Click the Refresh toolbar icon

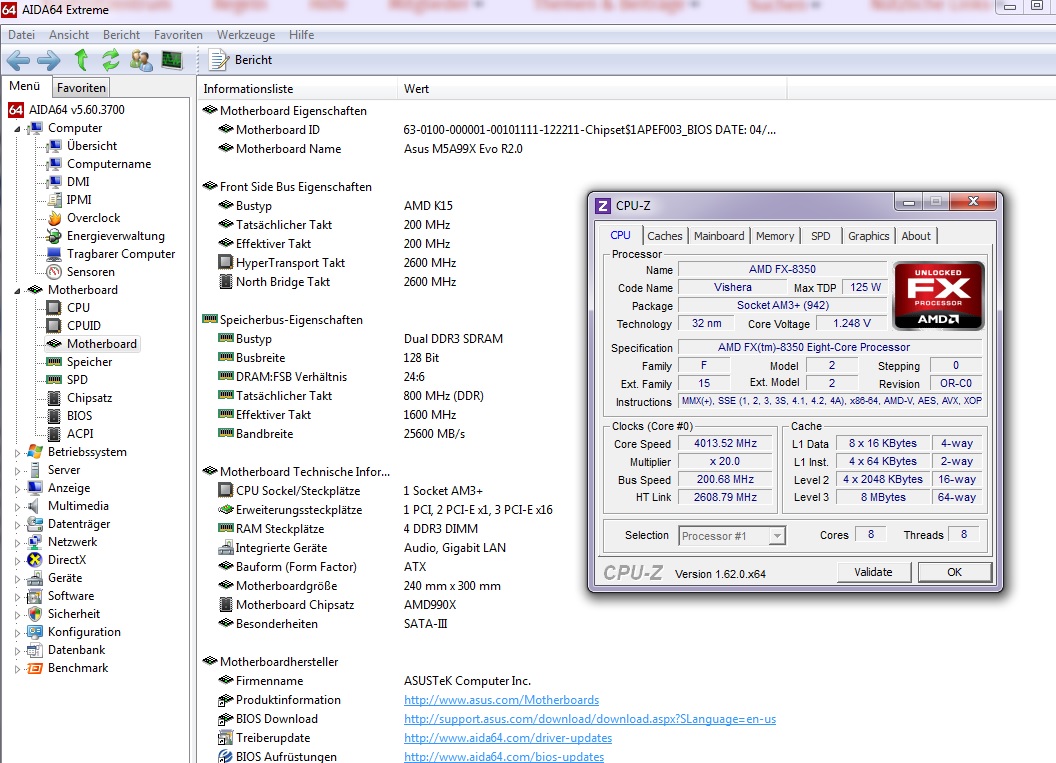(x=110, y=60)
